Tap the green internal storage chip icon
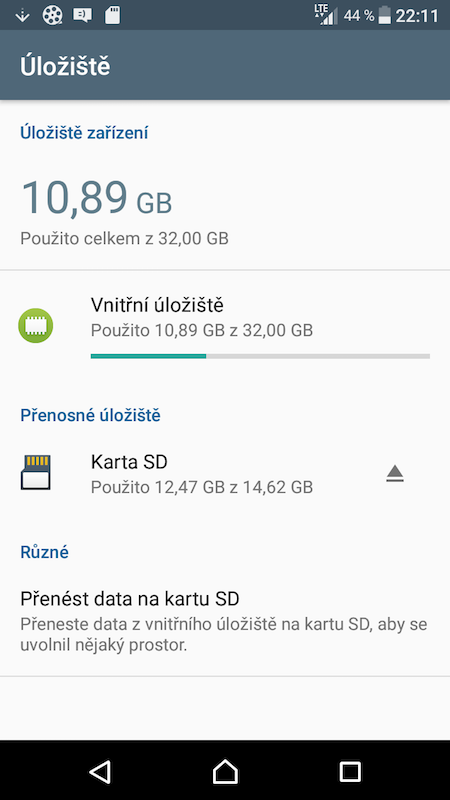The width and height of the screenshot is (450, 800). [36, 326]
